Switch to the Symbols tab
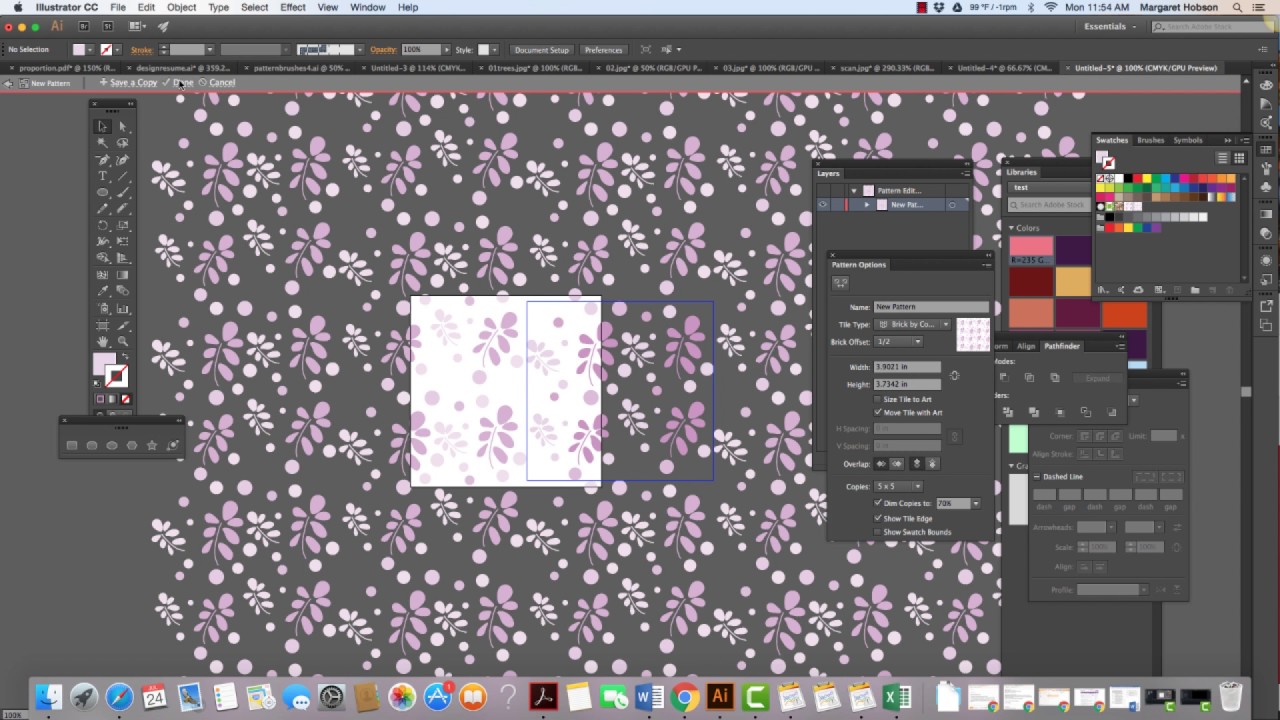The image size is (1280, 720). tap(1188, 140)
